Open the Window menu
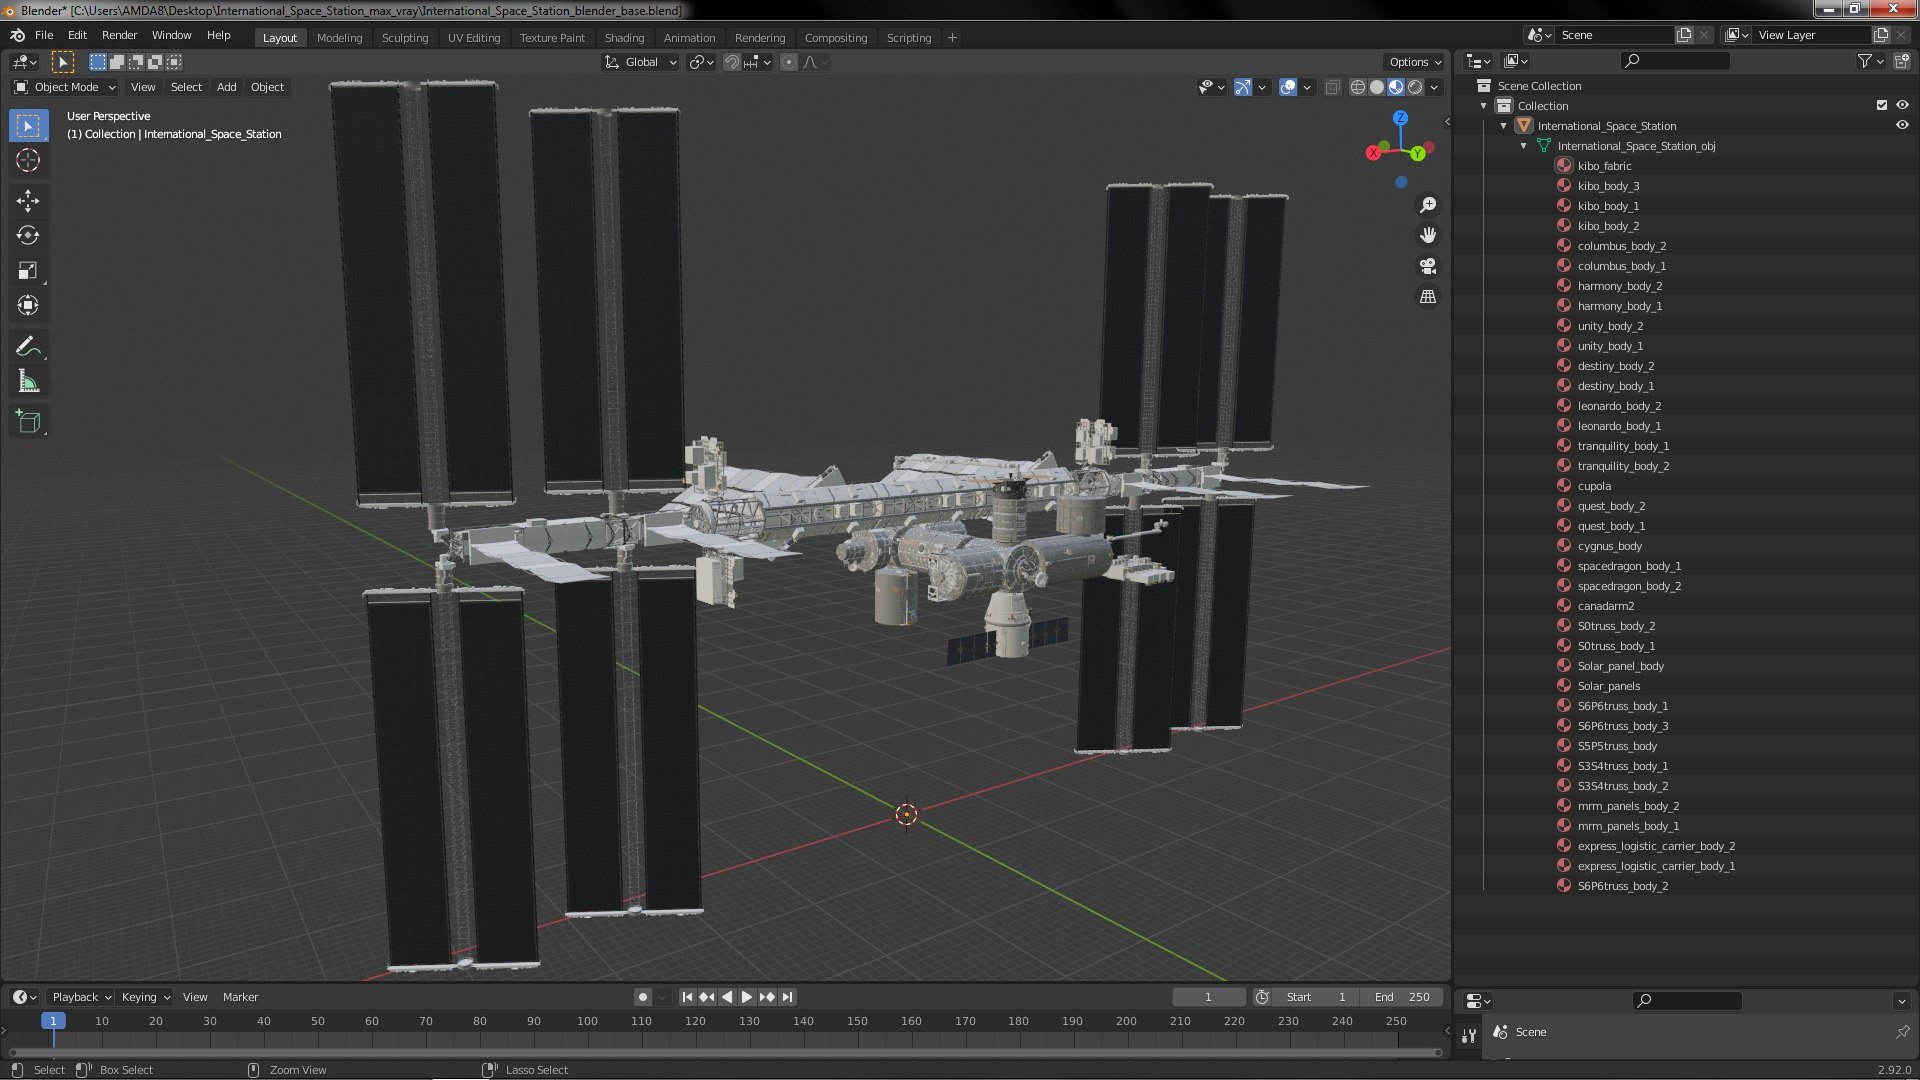The height and width of the screenshot is (1080, 1920). point(171,35)
